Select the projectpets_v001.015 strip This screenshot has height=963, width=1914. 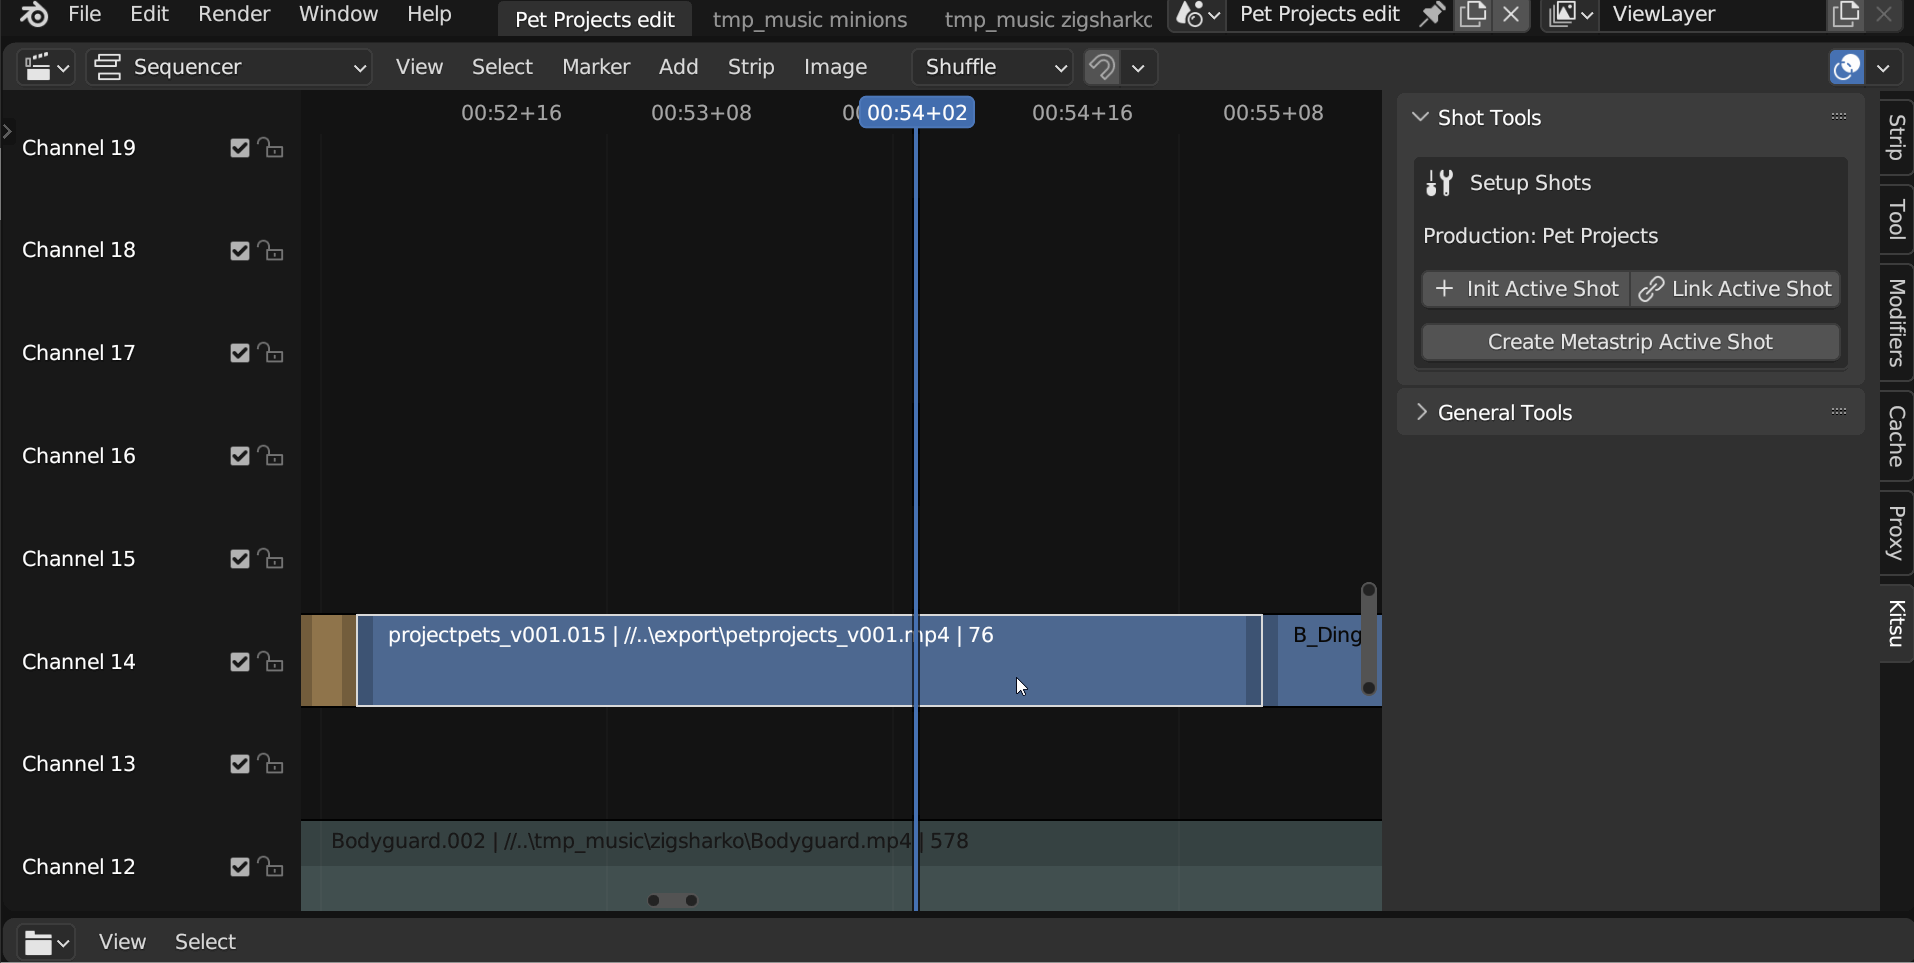coord(809,661)
